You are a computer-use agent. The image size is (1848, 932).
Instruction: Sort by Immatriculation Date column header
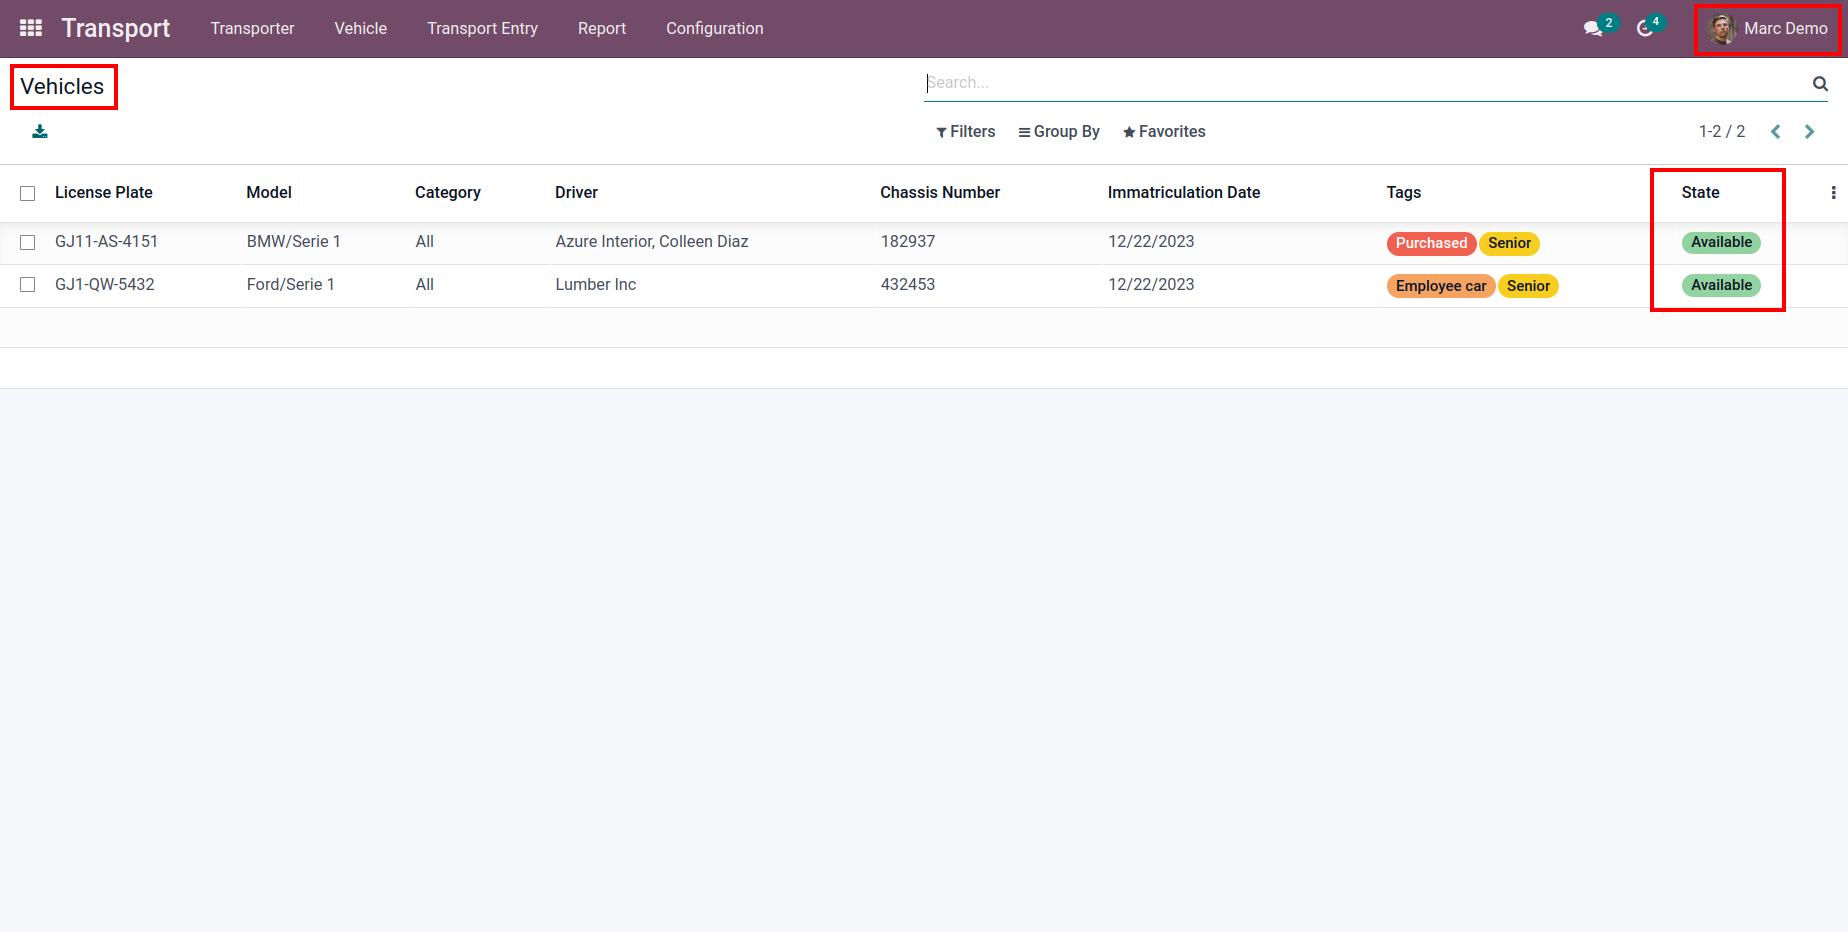click(1184, 192)
